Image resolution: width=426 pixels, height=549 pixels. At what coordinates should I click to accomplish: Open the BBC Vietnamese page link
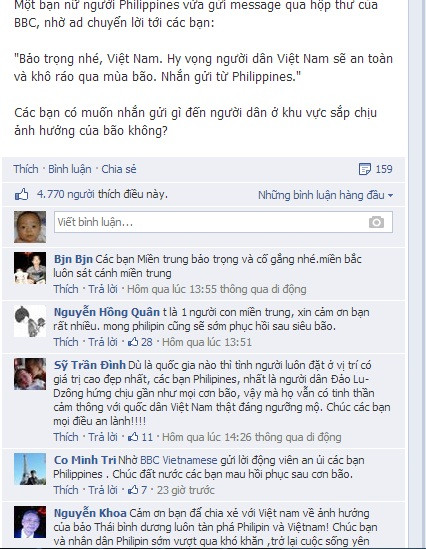[x=179, y=460]
